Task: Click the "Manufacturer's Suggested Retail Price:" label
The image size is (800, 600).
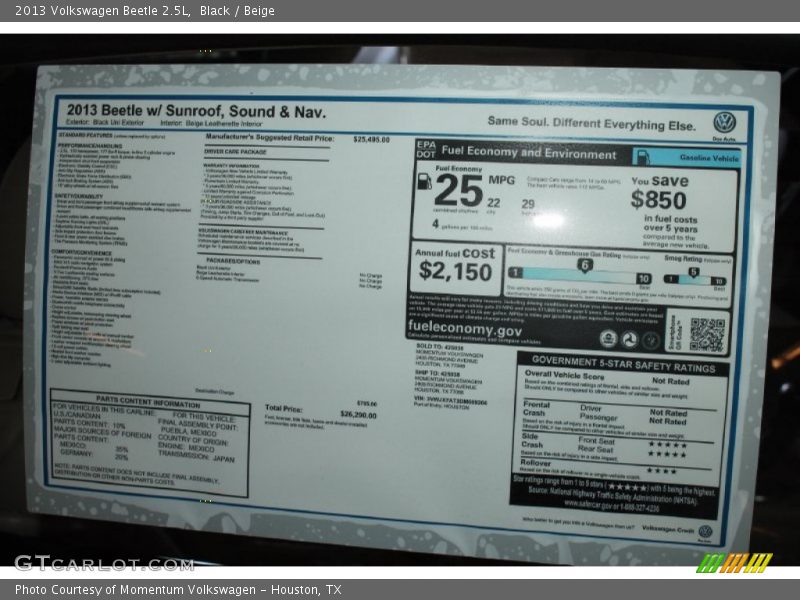Action: (x=270, y=138)
